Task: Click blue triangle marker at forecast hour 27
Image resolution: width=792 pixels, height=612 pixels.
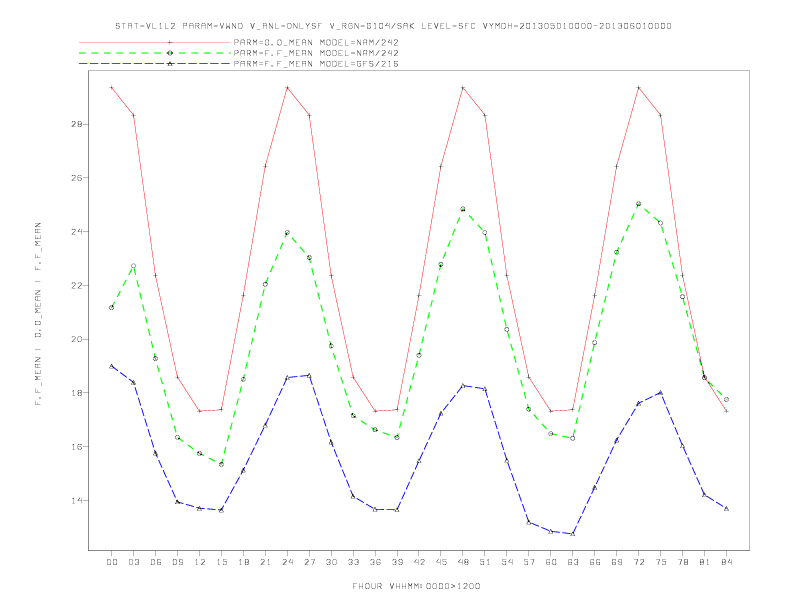Action: coord(309,376)
